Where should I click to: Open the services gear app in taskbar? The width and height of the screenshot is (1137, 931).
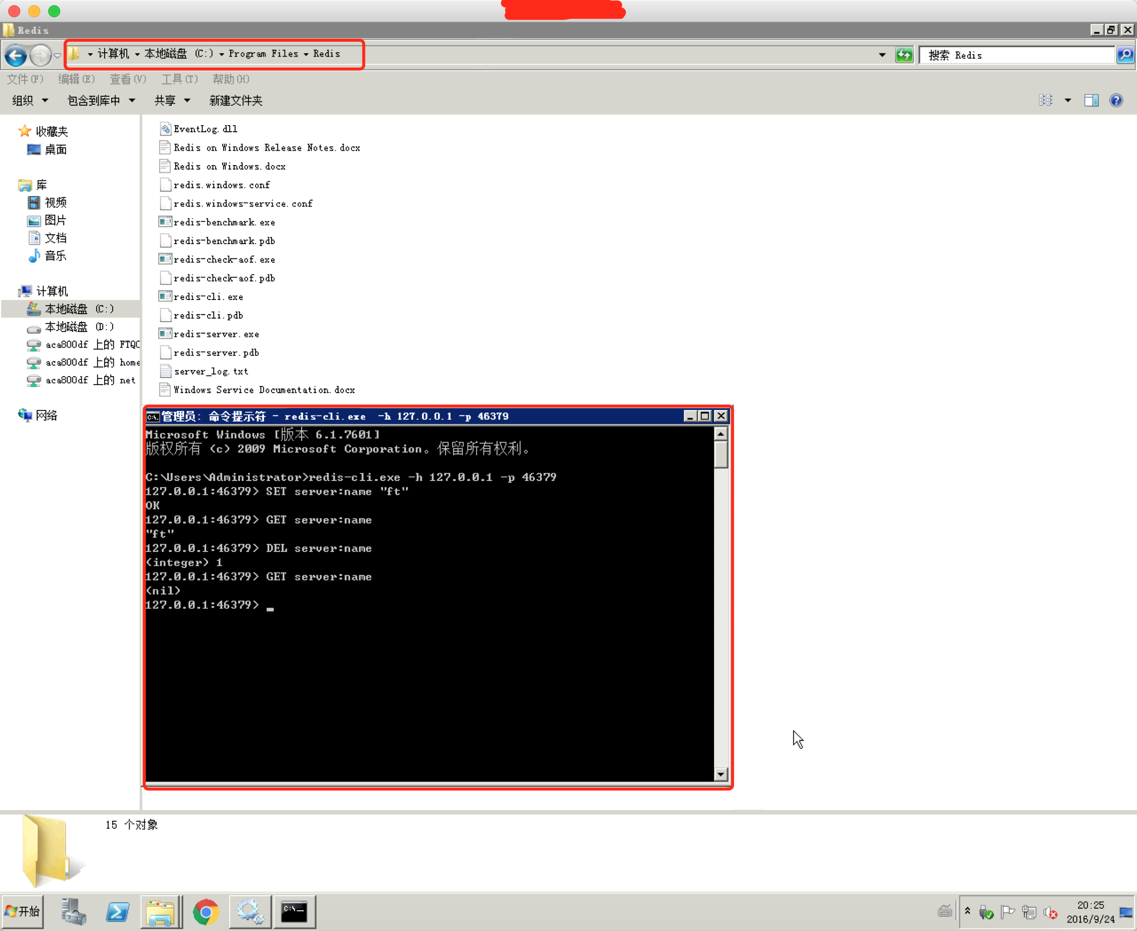tap(250, 911)
